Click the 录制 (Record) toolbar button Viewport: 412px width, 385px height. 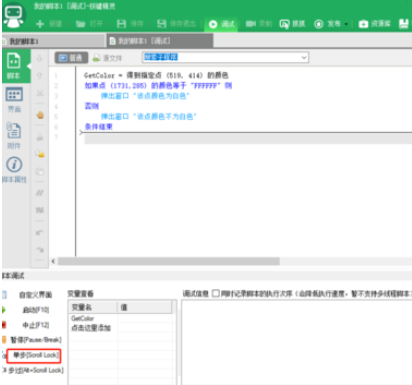[x=259, y=24]
